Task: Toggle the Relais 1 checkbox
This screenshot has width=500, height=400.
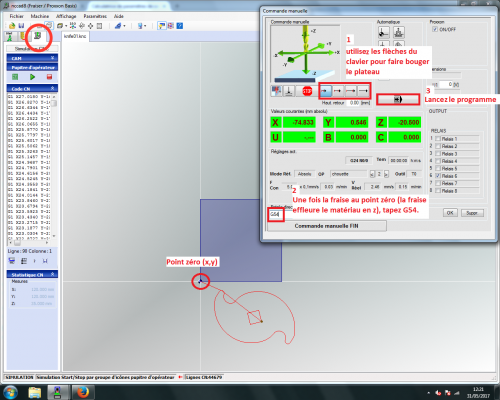Action: click(x=438, y=139)
